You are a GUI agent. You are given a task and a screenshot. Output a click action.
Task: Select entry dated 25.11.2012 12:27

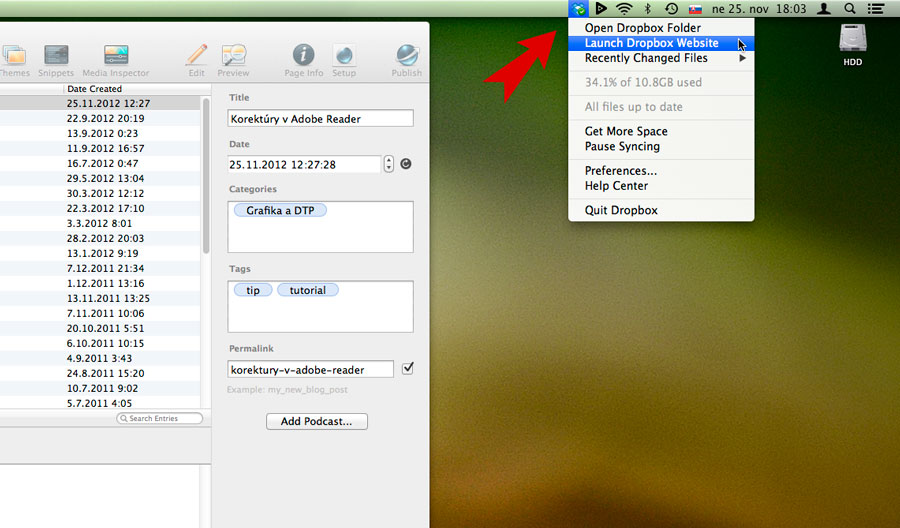(x=100, y=103)
